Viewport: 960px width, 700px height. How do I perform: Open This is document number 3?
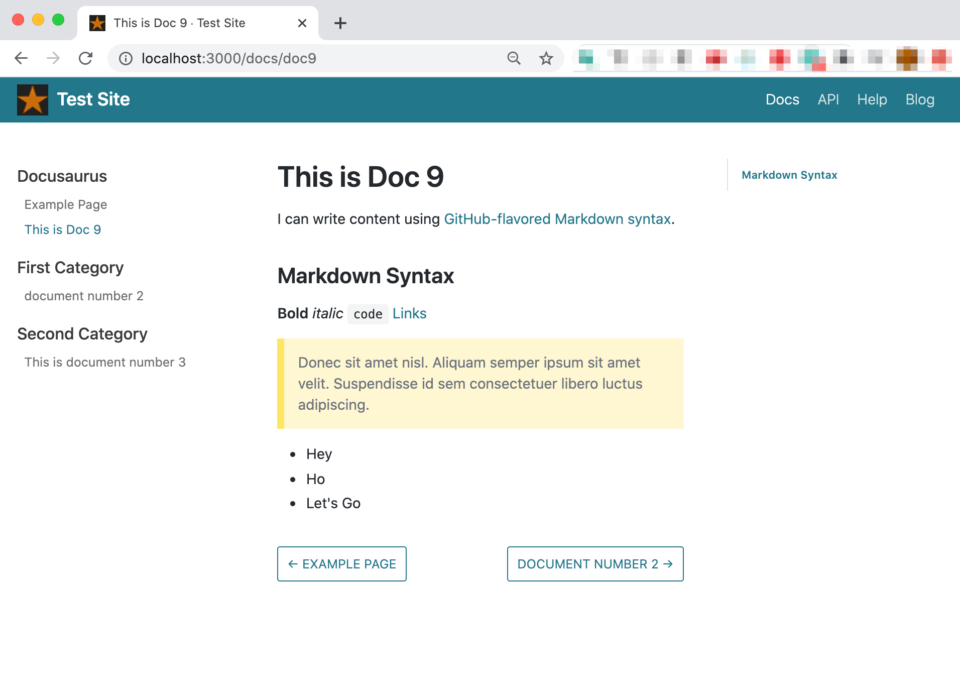click(x=104, y=362)
